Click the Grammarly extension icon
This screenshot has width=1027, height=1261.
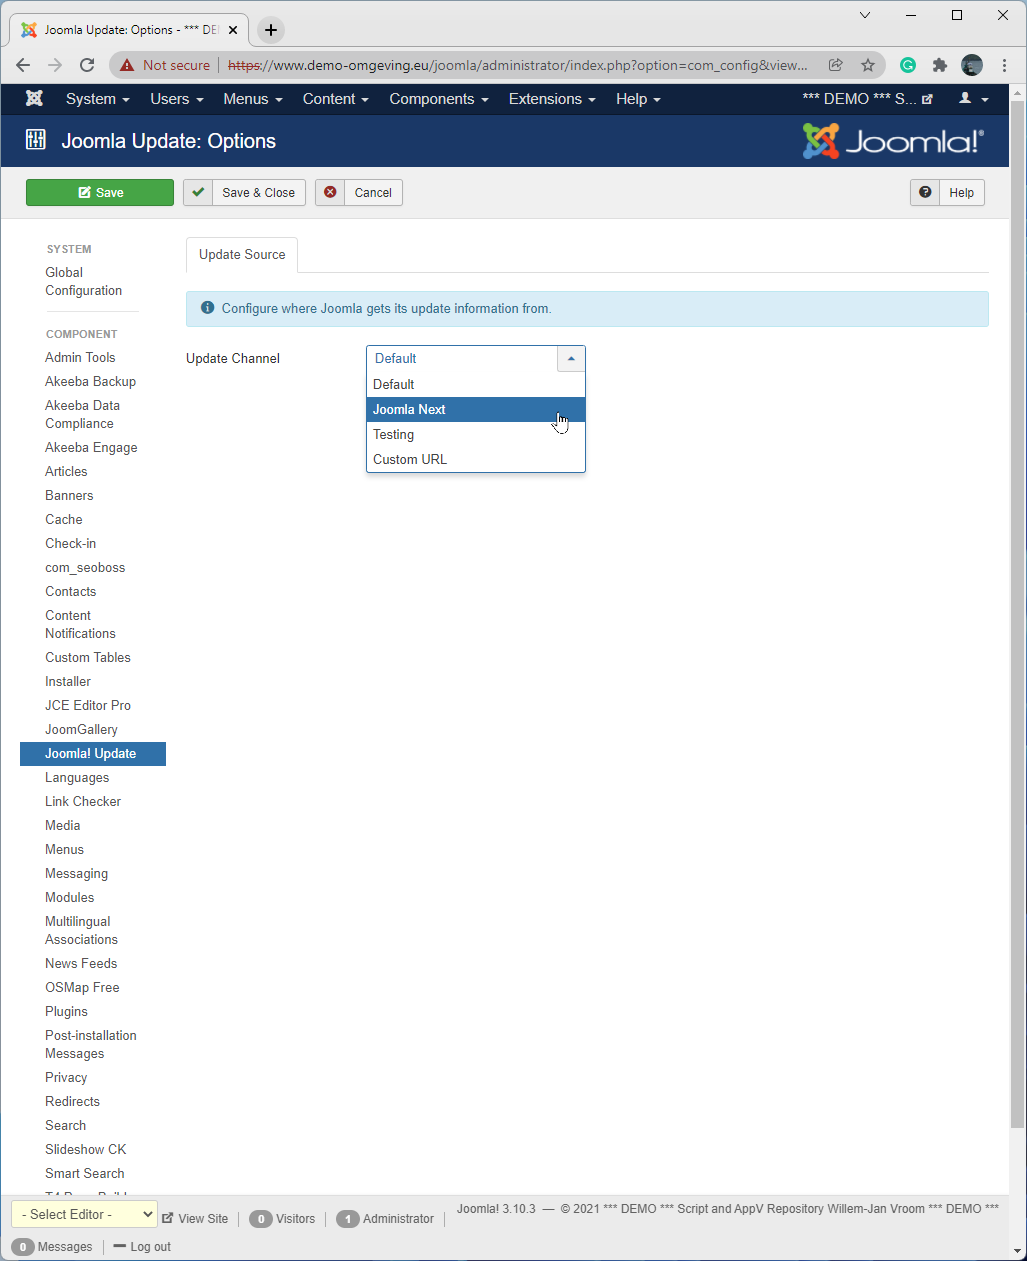tap(908, 65)
